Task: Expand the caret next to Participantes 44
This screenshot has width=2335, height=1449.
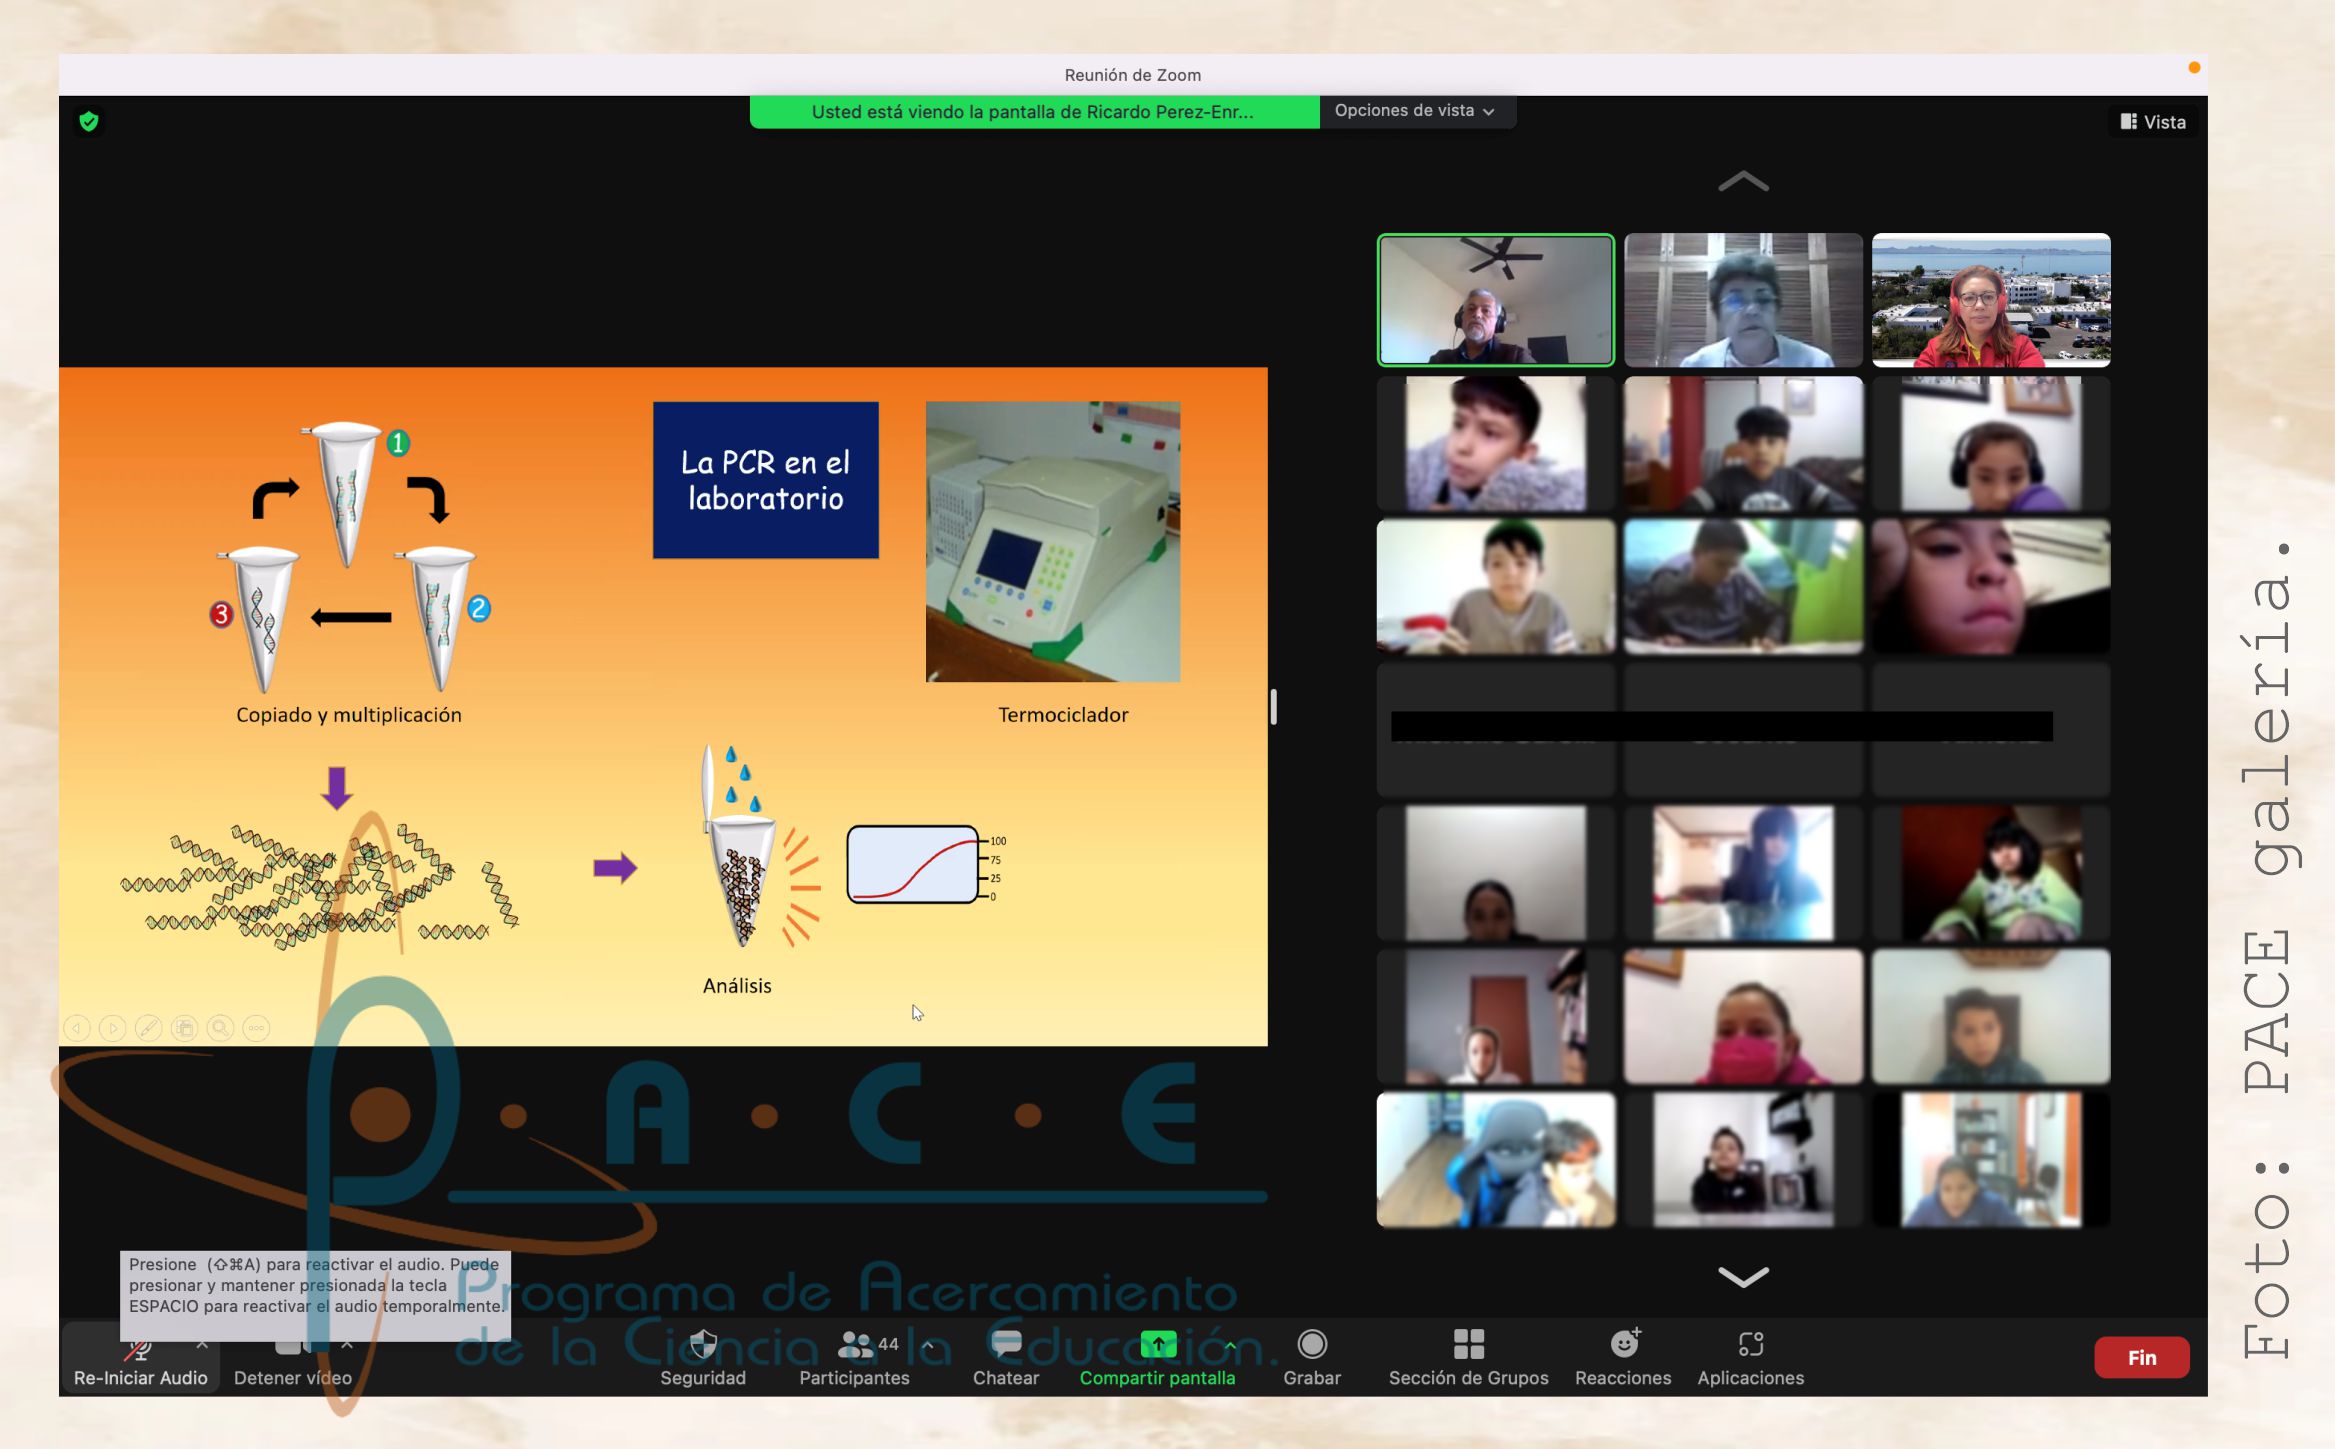Action: (929, 1345)
